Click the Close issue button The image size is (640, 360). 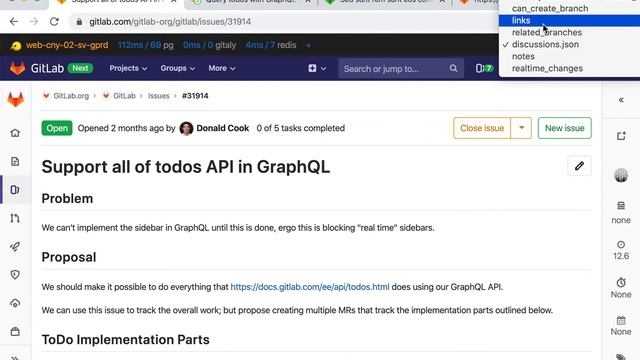(x=482, y=128)
